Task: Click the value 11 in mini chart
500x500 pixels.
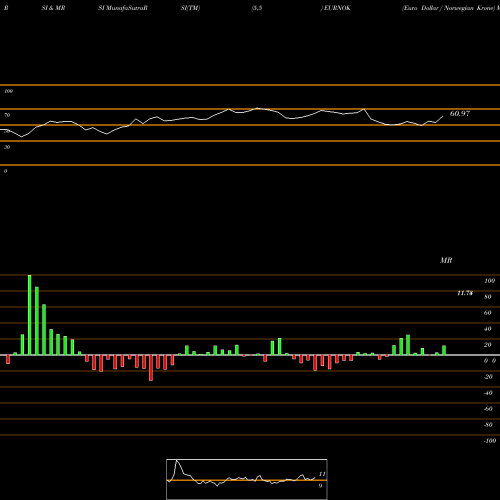Action: [322, 474]
